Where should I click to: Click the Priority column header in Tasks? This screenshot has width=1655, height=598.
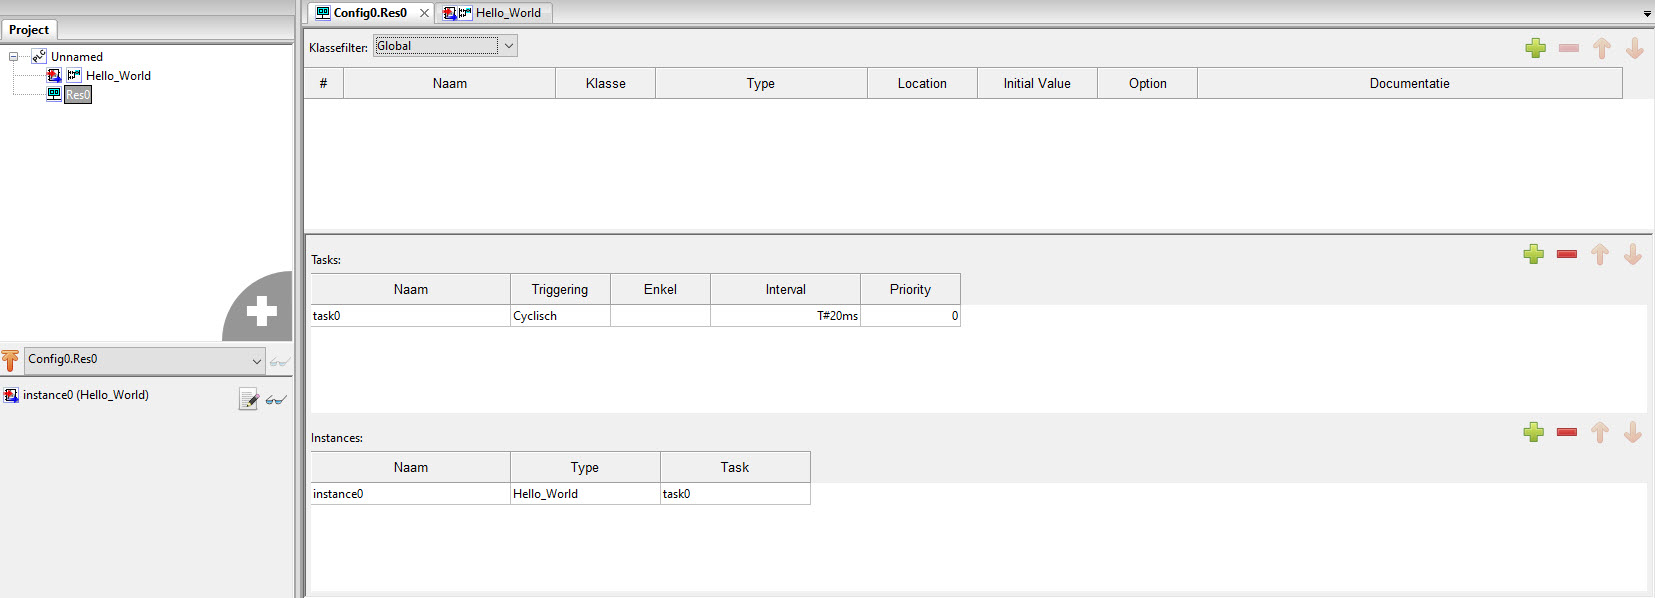pyautogui.click(x=910, y=289)
